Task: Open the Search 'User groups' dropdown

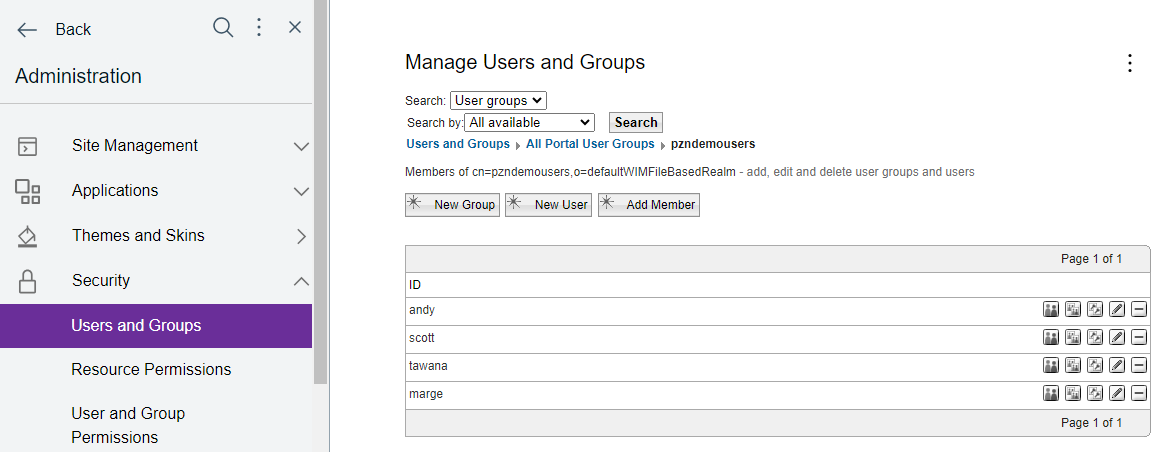Action: 498,100
